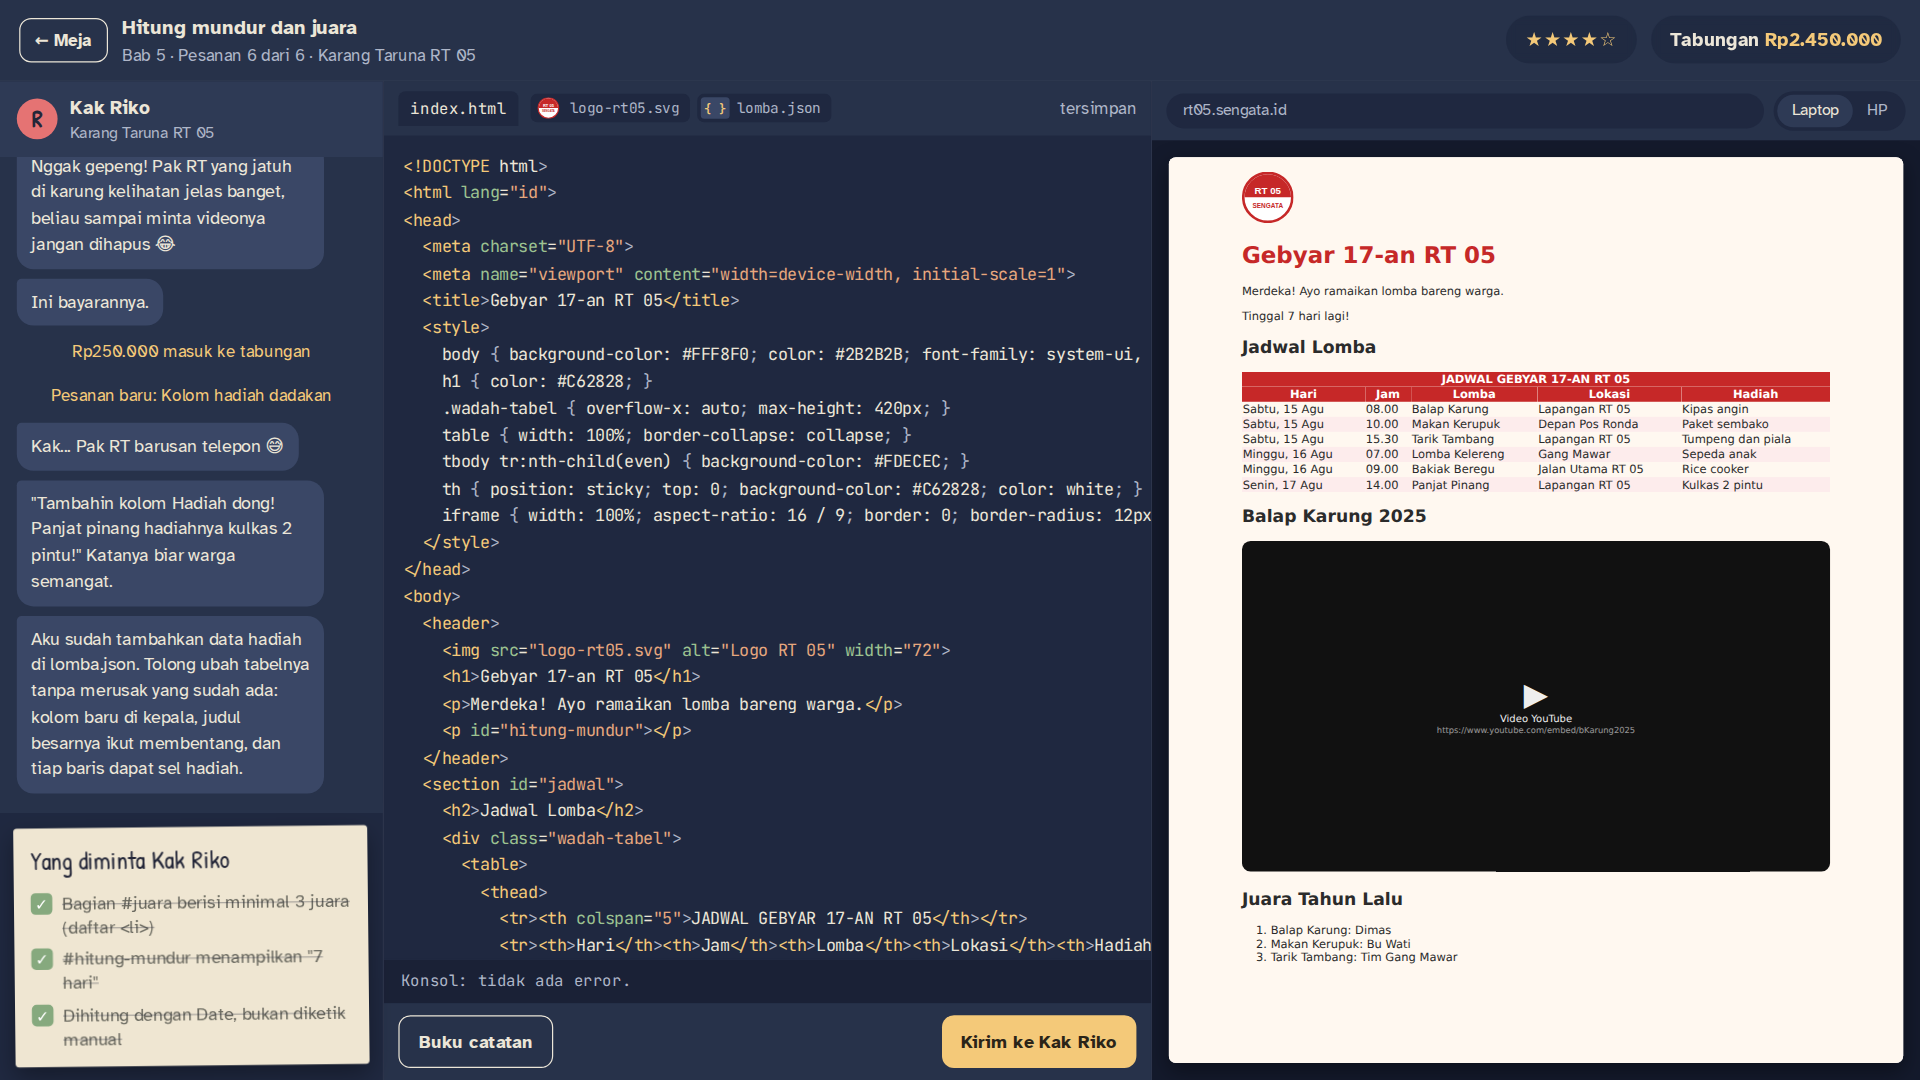1920x1080 pixels.
Task: Open Buku catatan
Action: [x=475, y=1042]
